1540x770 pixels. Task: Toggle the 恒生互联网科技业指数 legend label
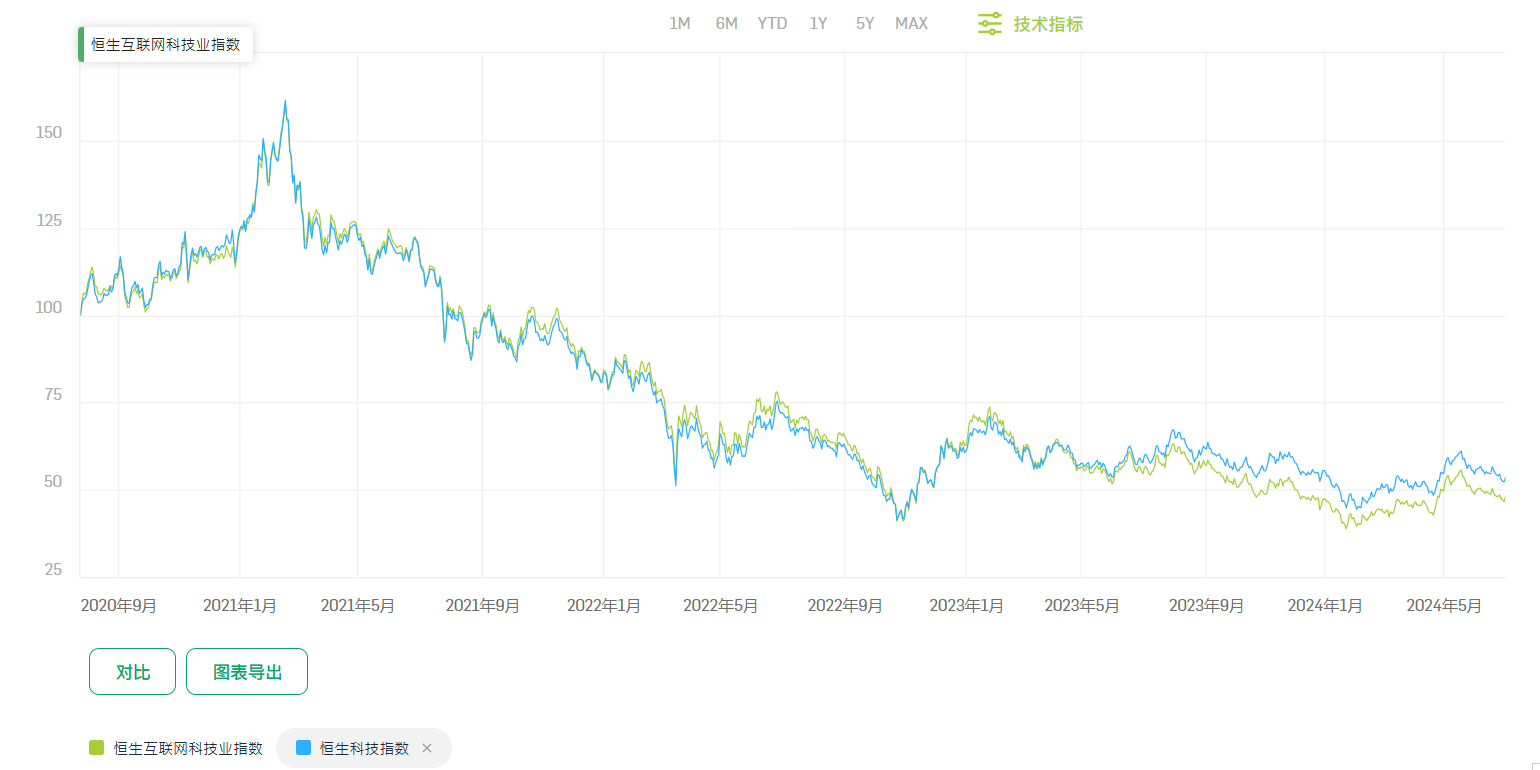(x=188, y=748)
